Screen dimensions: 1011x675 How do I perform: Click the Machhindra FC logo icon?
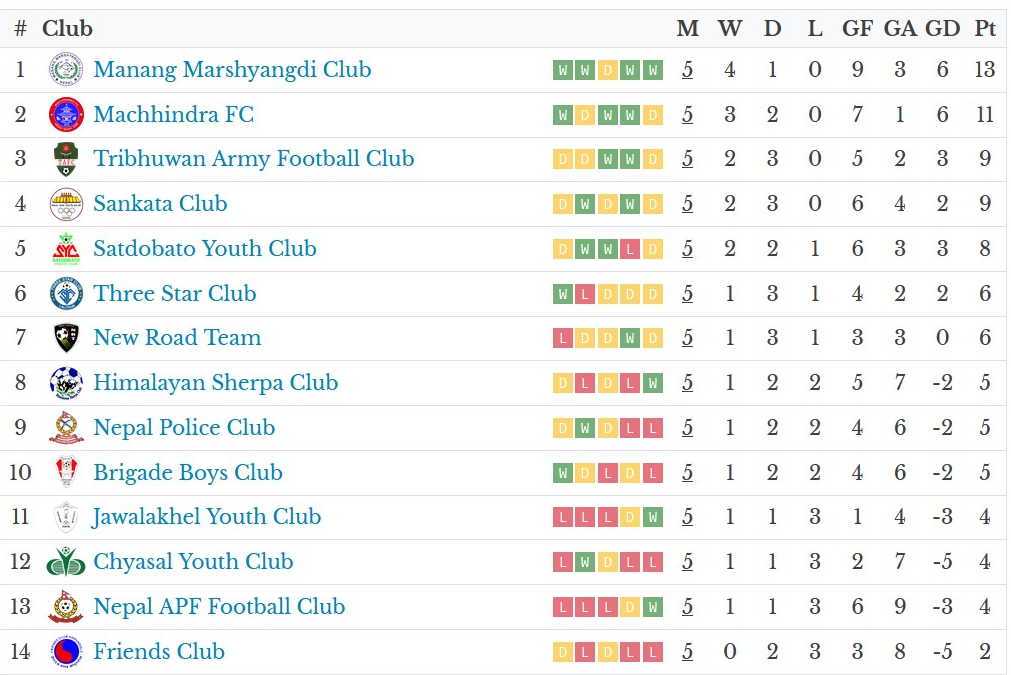(66, 115)
